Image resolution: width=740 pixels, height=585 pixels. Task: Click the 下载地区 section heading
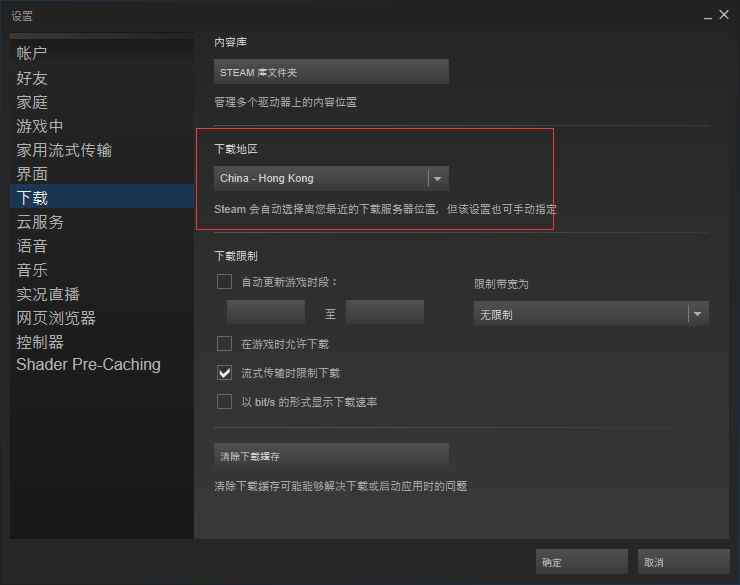(x=236, y=149)
